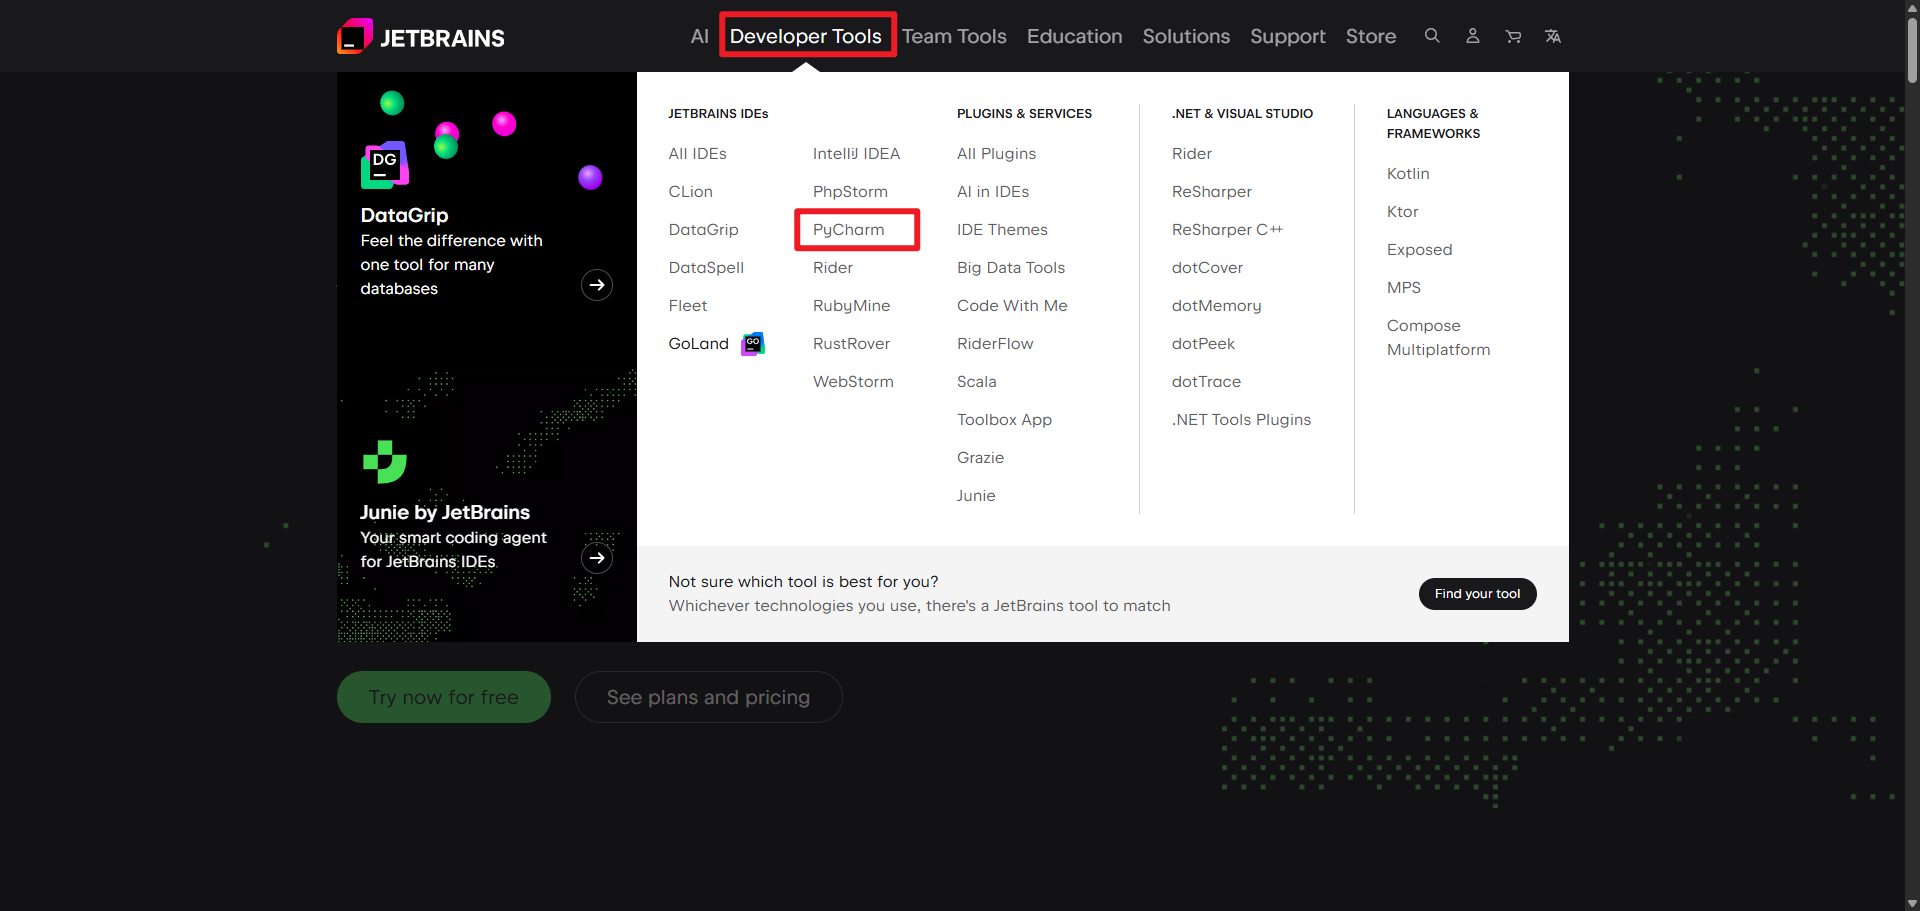Click the Find your tool button
Image resolution: width=1920 pixels, height=911 pixels.
tap(1478, 594)
